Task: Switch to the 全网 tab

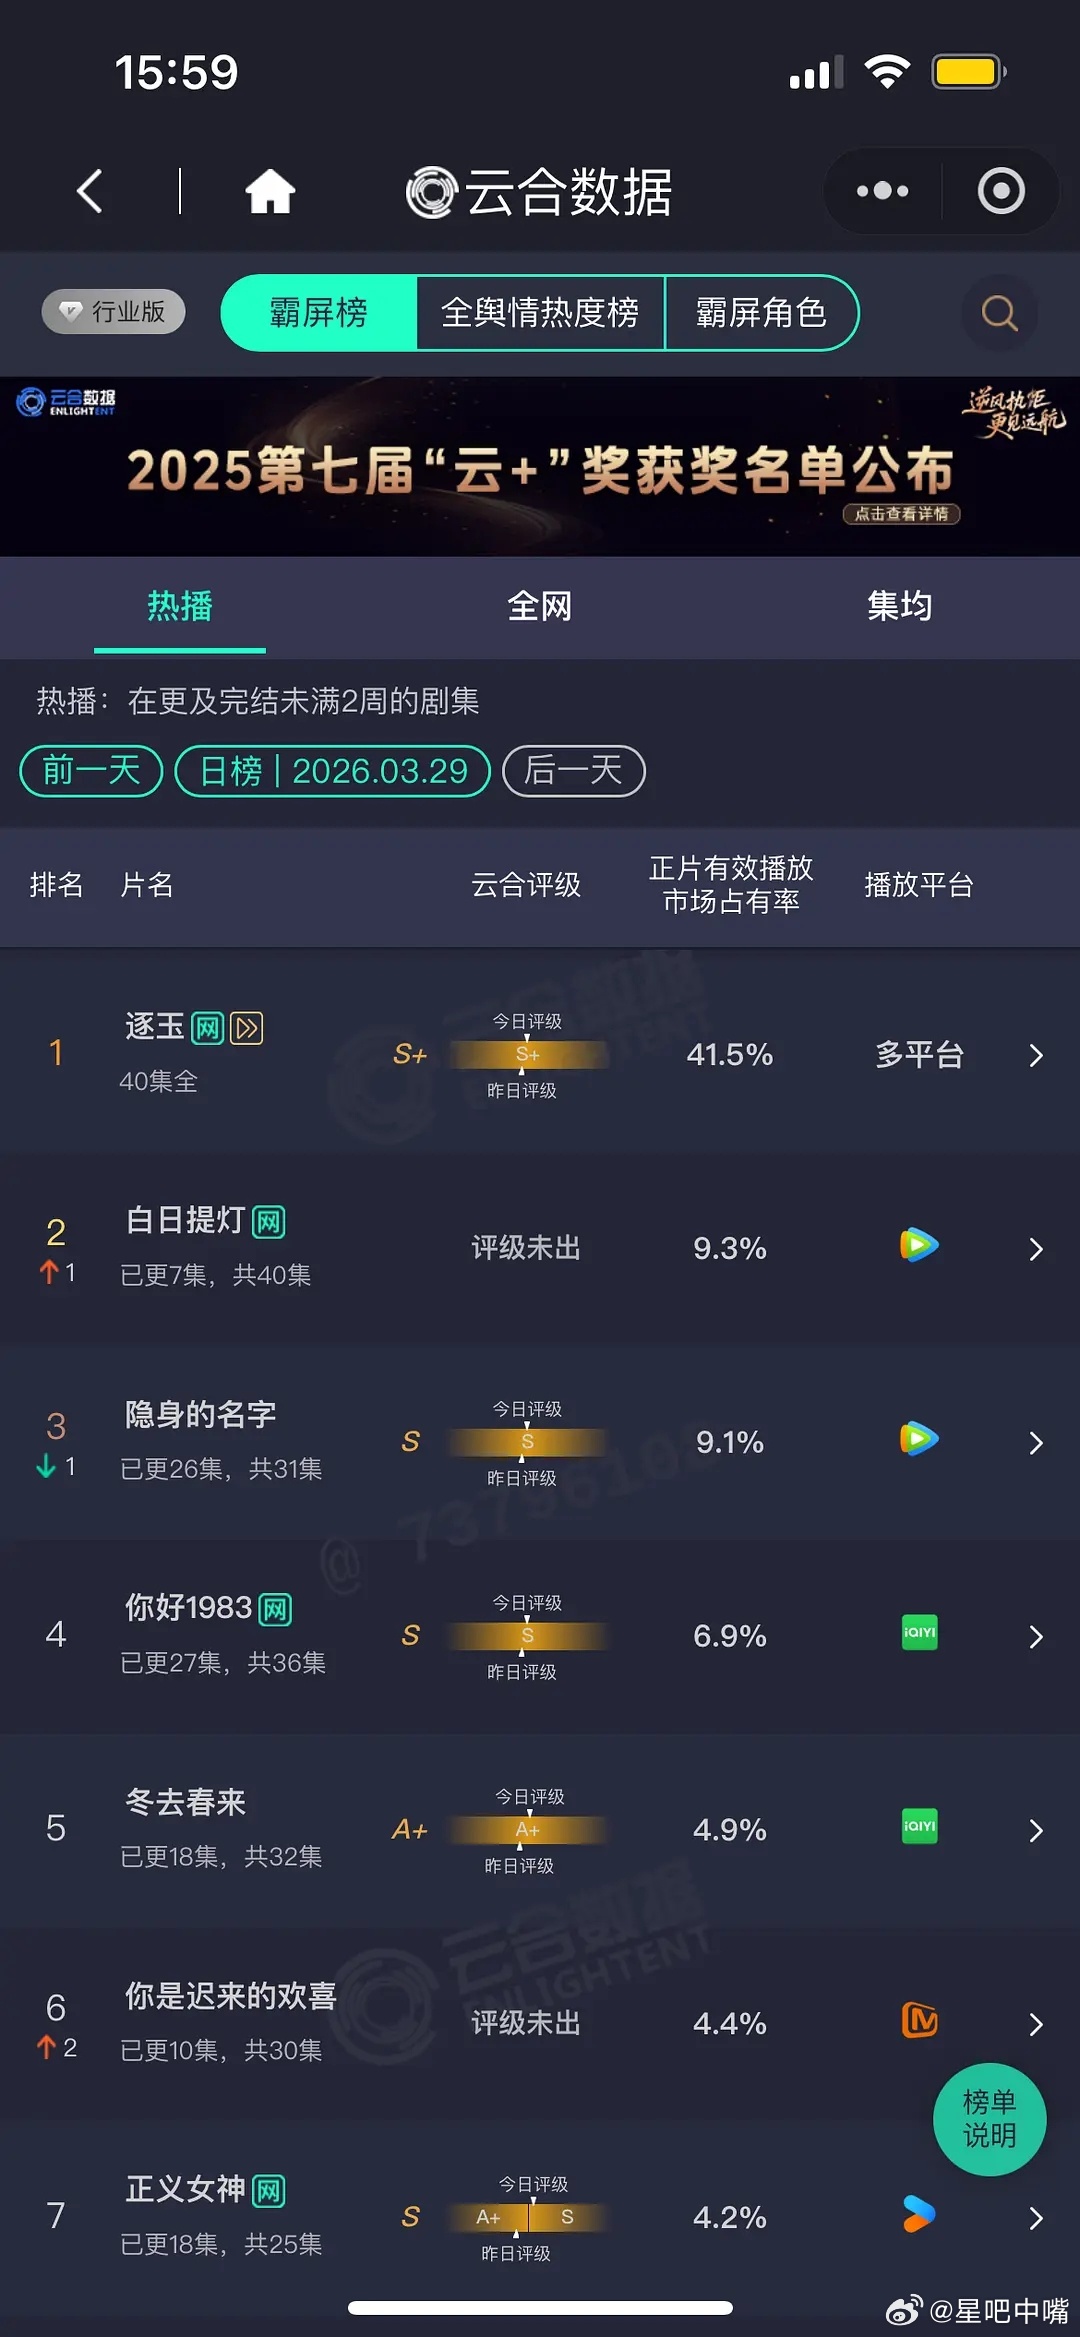Action: tap(540, 607)
